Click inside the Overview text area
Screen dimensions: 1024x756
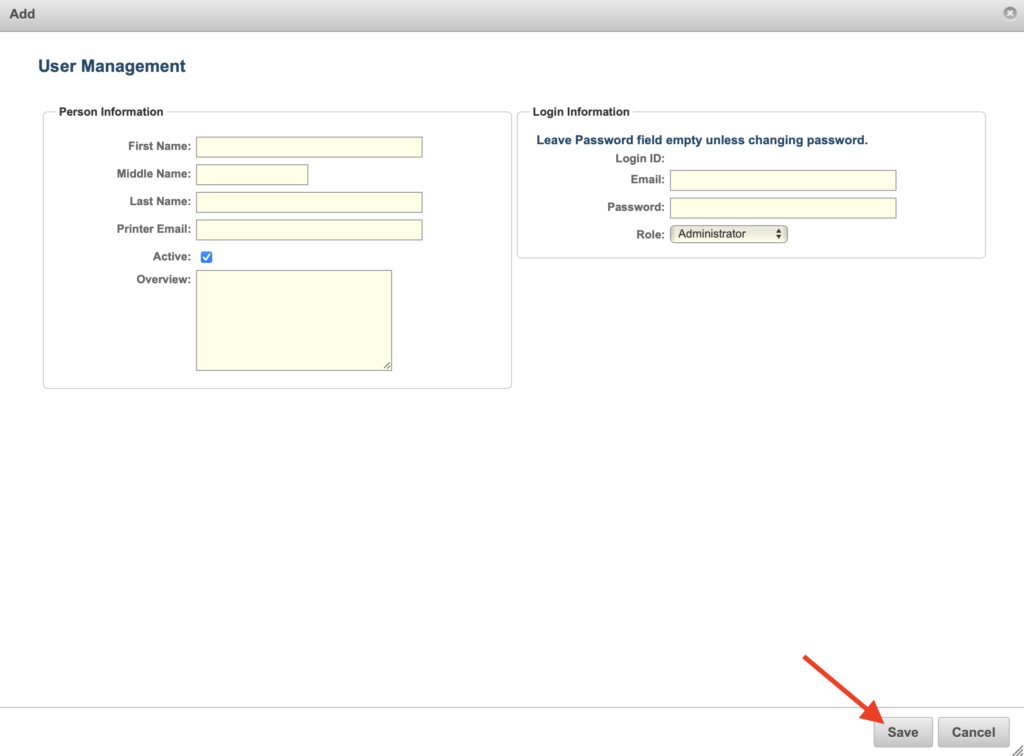point(294,321)
